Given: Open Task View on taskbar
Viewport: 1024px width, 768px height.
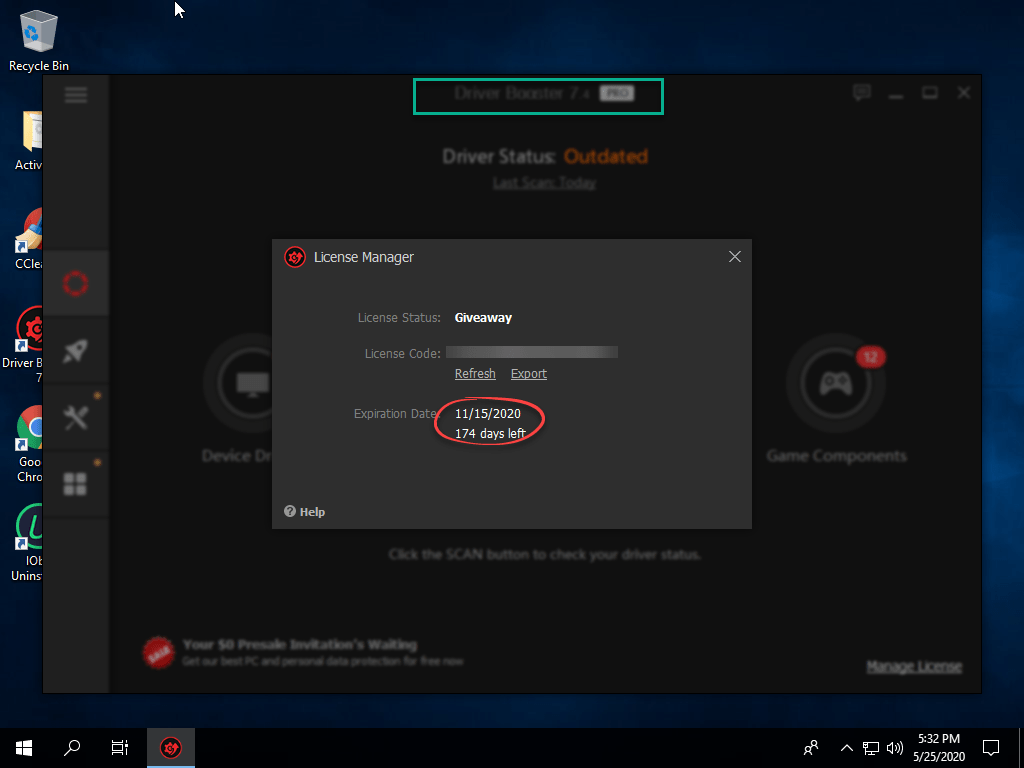Looking at the screenshot, I should coord(120,748).
